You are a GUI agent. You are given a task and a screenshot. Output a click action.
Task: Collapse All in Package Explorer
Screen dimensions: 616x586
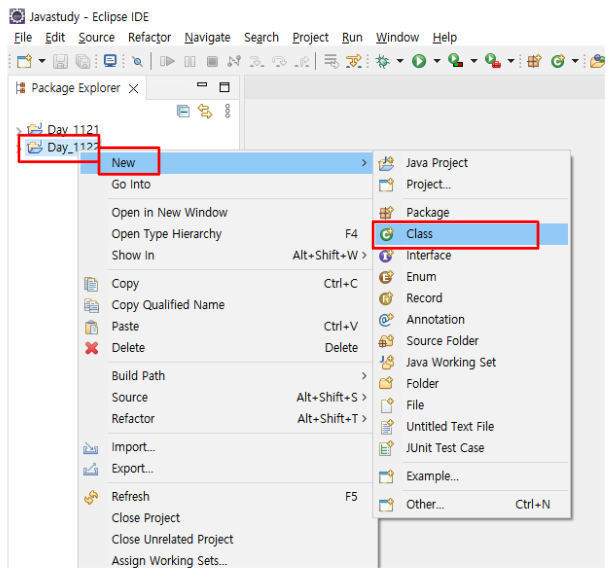(x=183, y=112)
